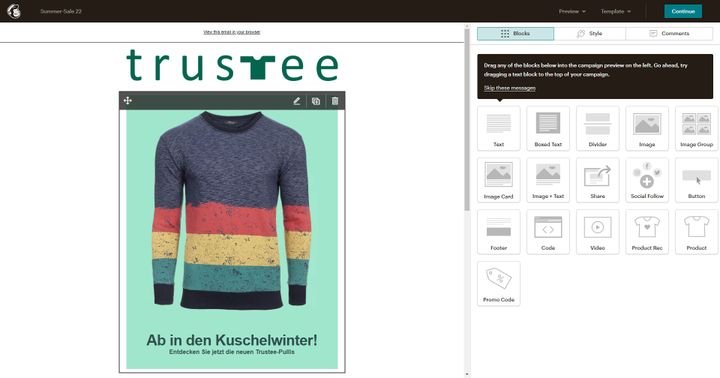This screenshot has width=720, height=378.
Task: Duplicate the selected image block
Action: [316, 101]
